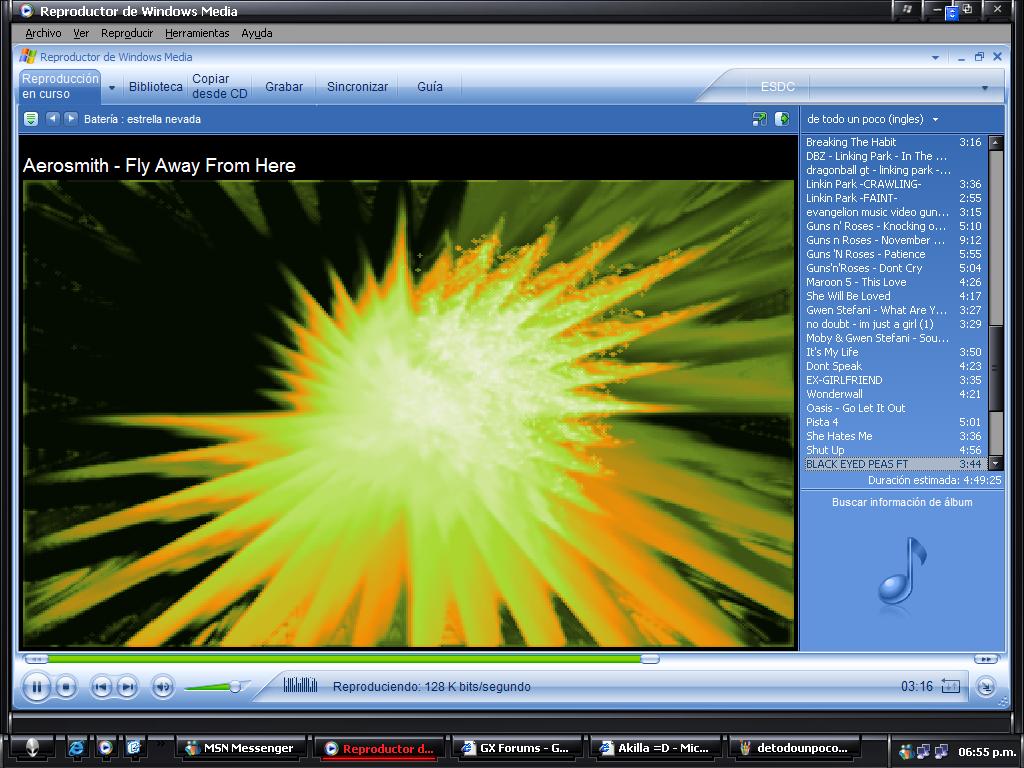This screenshot has width=1024, height=768.
Task: Select 'She Hates Me' track
Action: 893,436
